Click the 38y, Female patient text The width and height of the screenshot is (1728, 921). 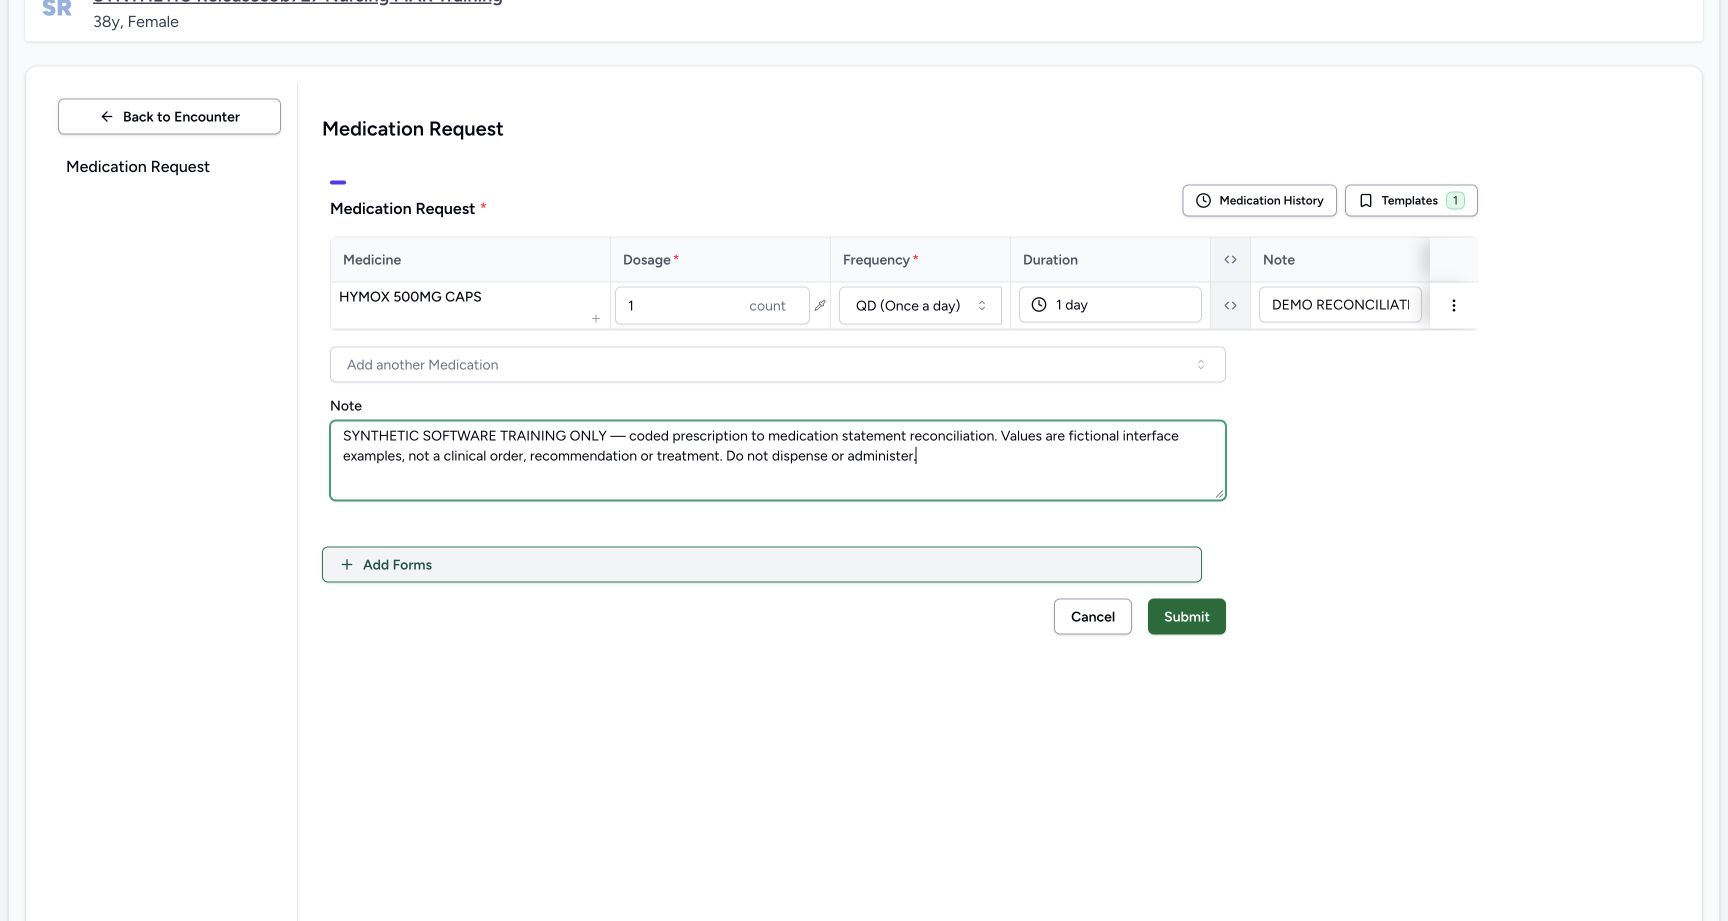136,22
